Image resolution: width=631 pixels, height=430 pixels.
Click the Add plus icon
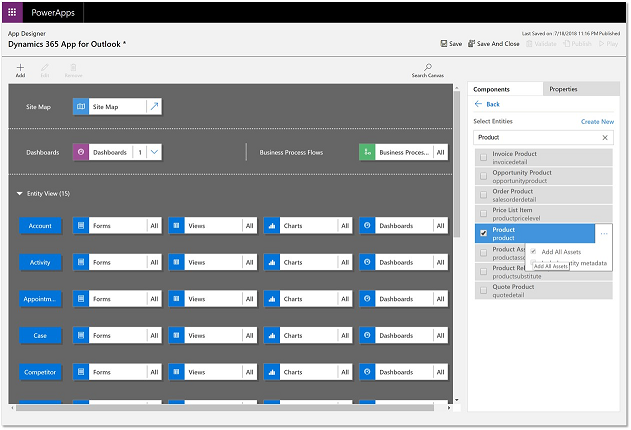pyautogui.click(x=20, y=68)
